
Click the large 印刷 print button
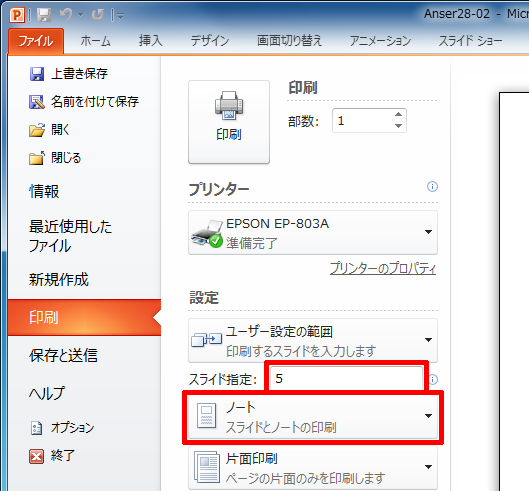pos(229,122)
